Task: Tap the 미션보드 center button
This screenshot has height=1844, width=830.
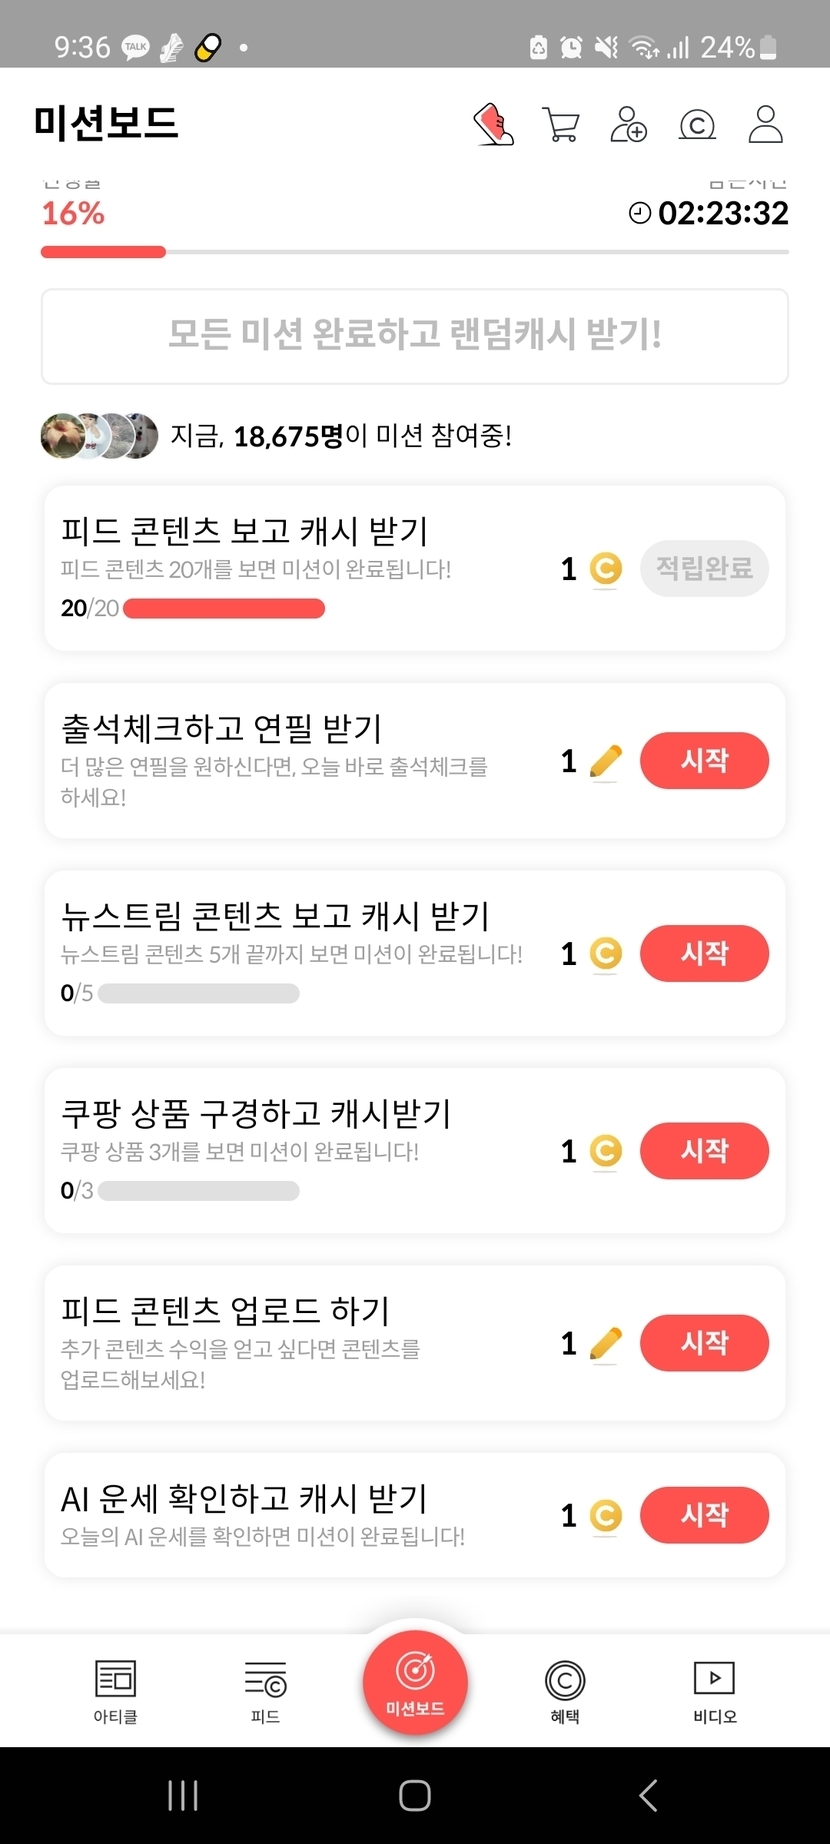Action: [415, 1682]
